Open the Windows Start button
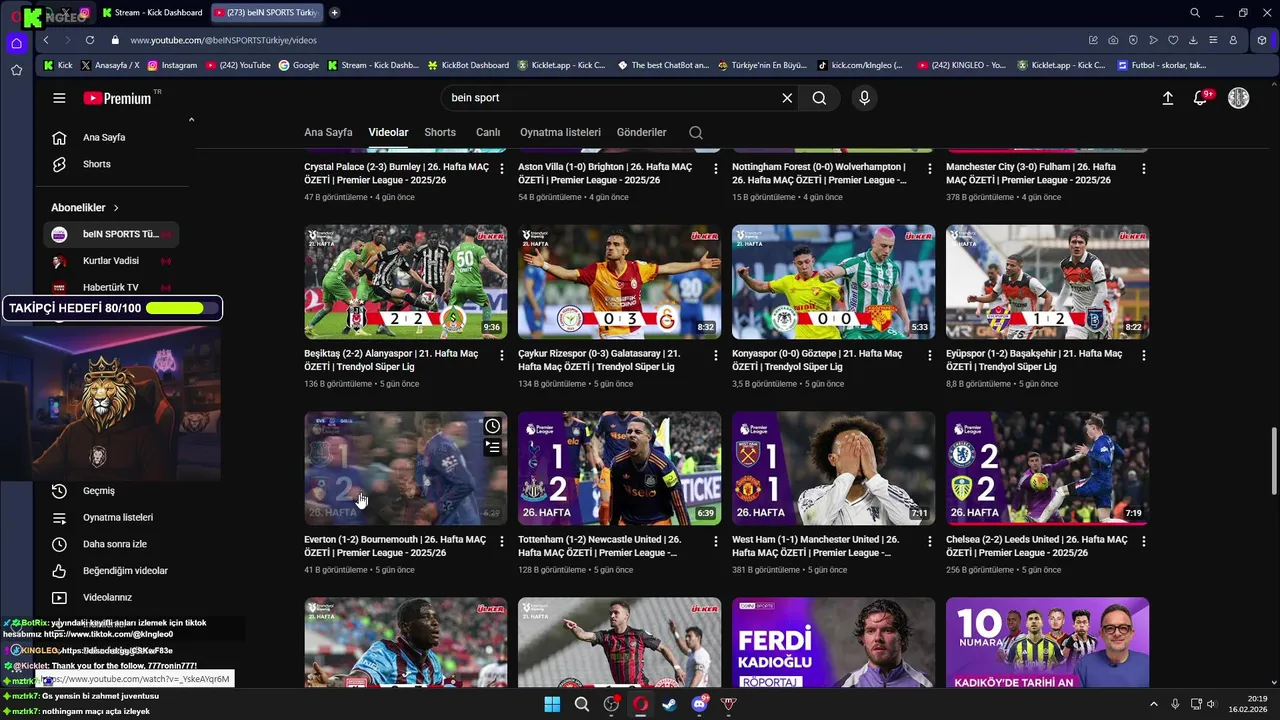 click(x=552, y=704)
